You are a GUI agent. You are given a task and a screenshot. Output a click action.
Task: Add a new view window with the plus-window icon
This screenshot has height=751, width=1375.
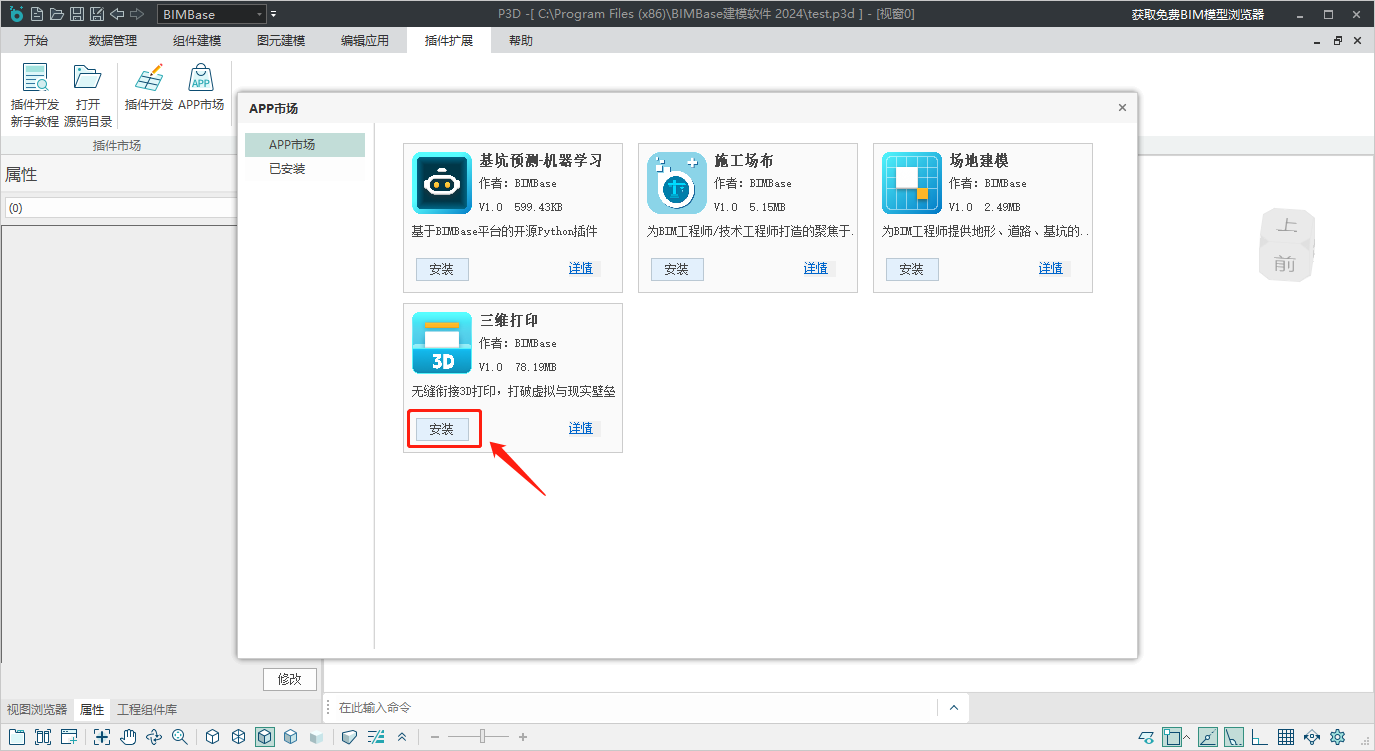tap(69, 737)
